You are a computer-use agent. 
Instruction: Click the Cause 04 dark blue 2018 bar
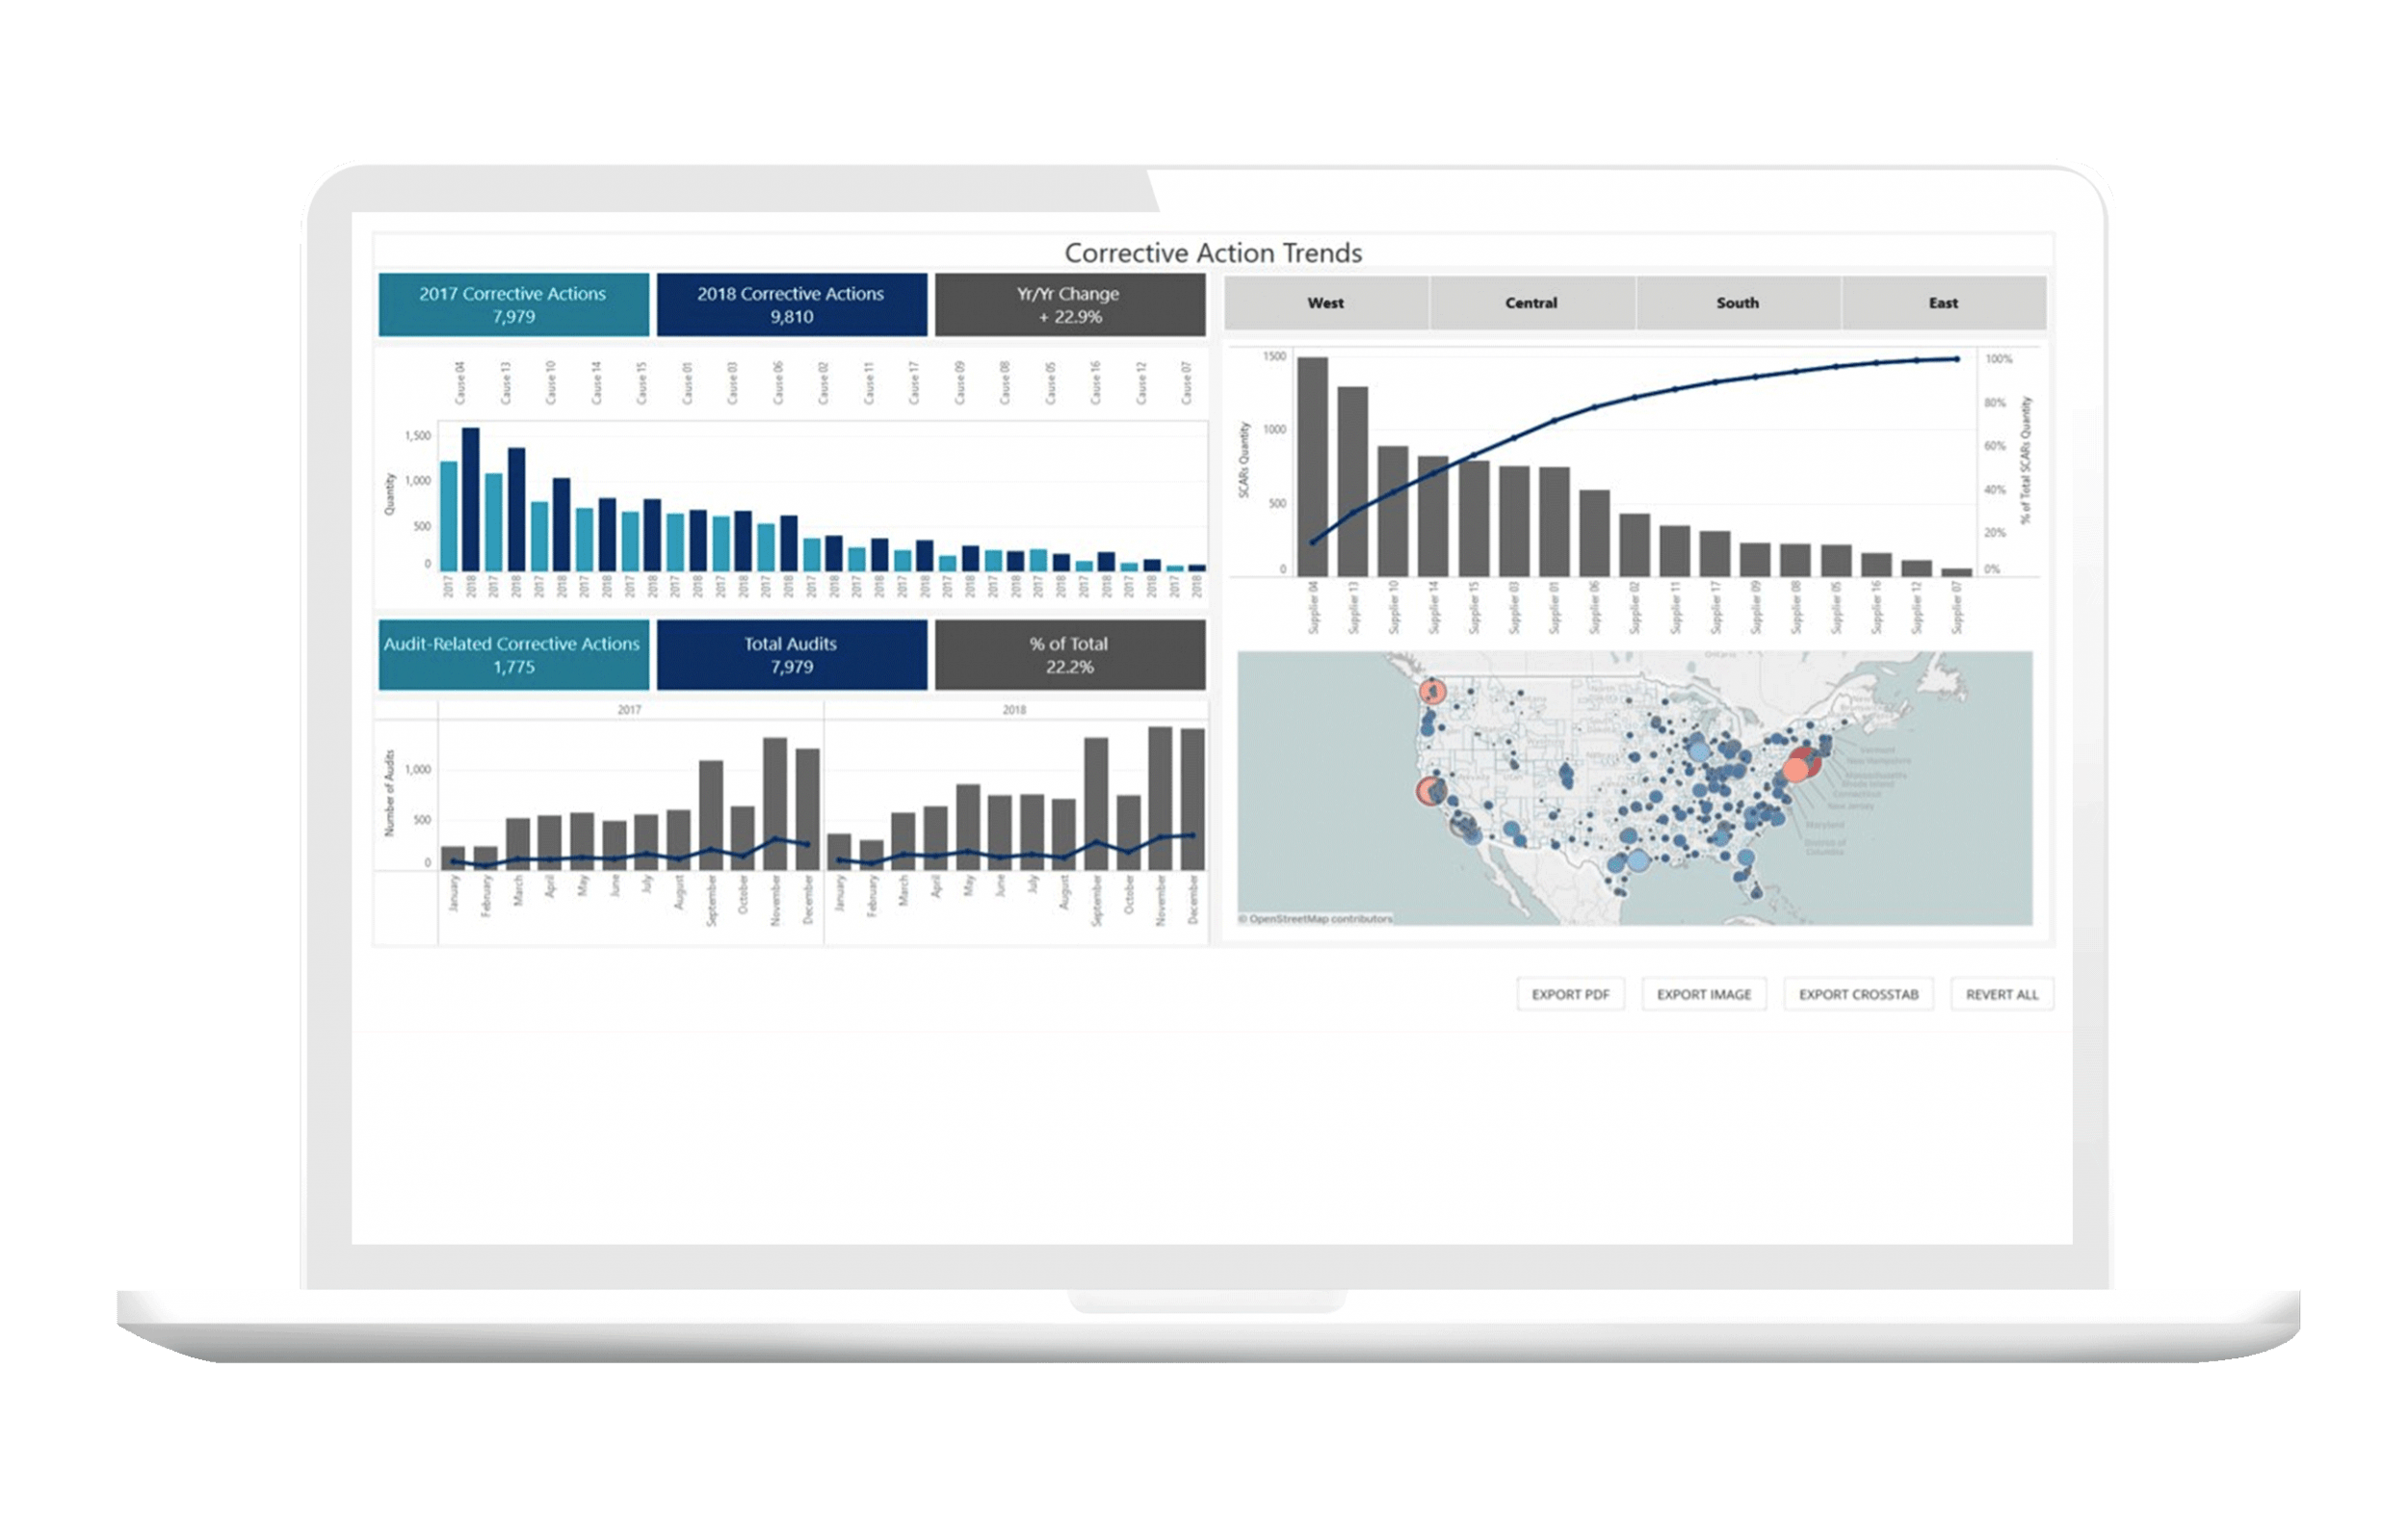(470, 500)
